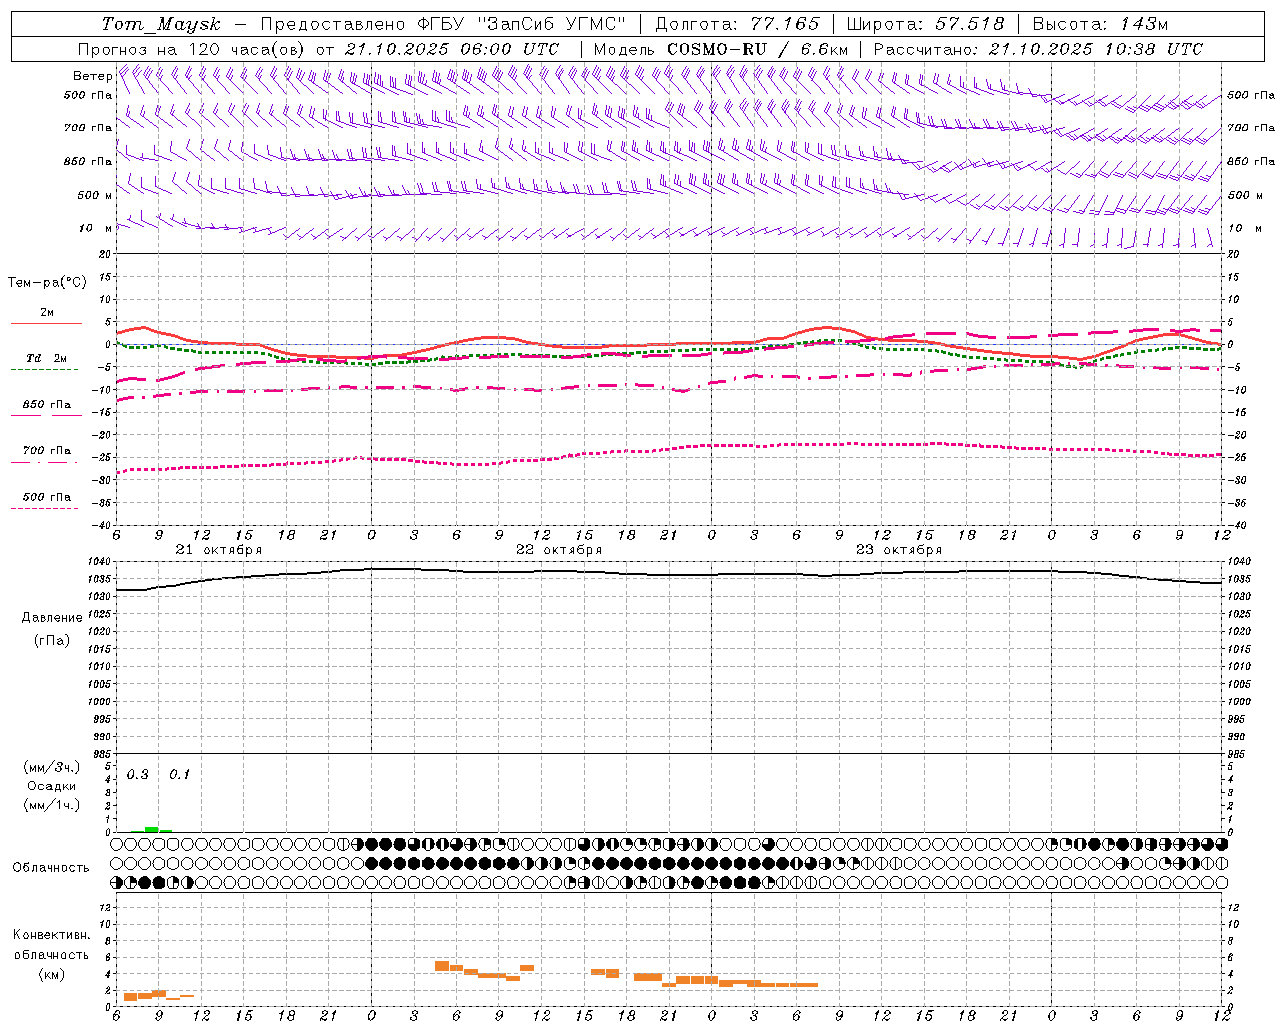
Task: Click the Ветер wind panel label
Action: point(92,76)
